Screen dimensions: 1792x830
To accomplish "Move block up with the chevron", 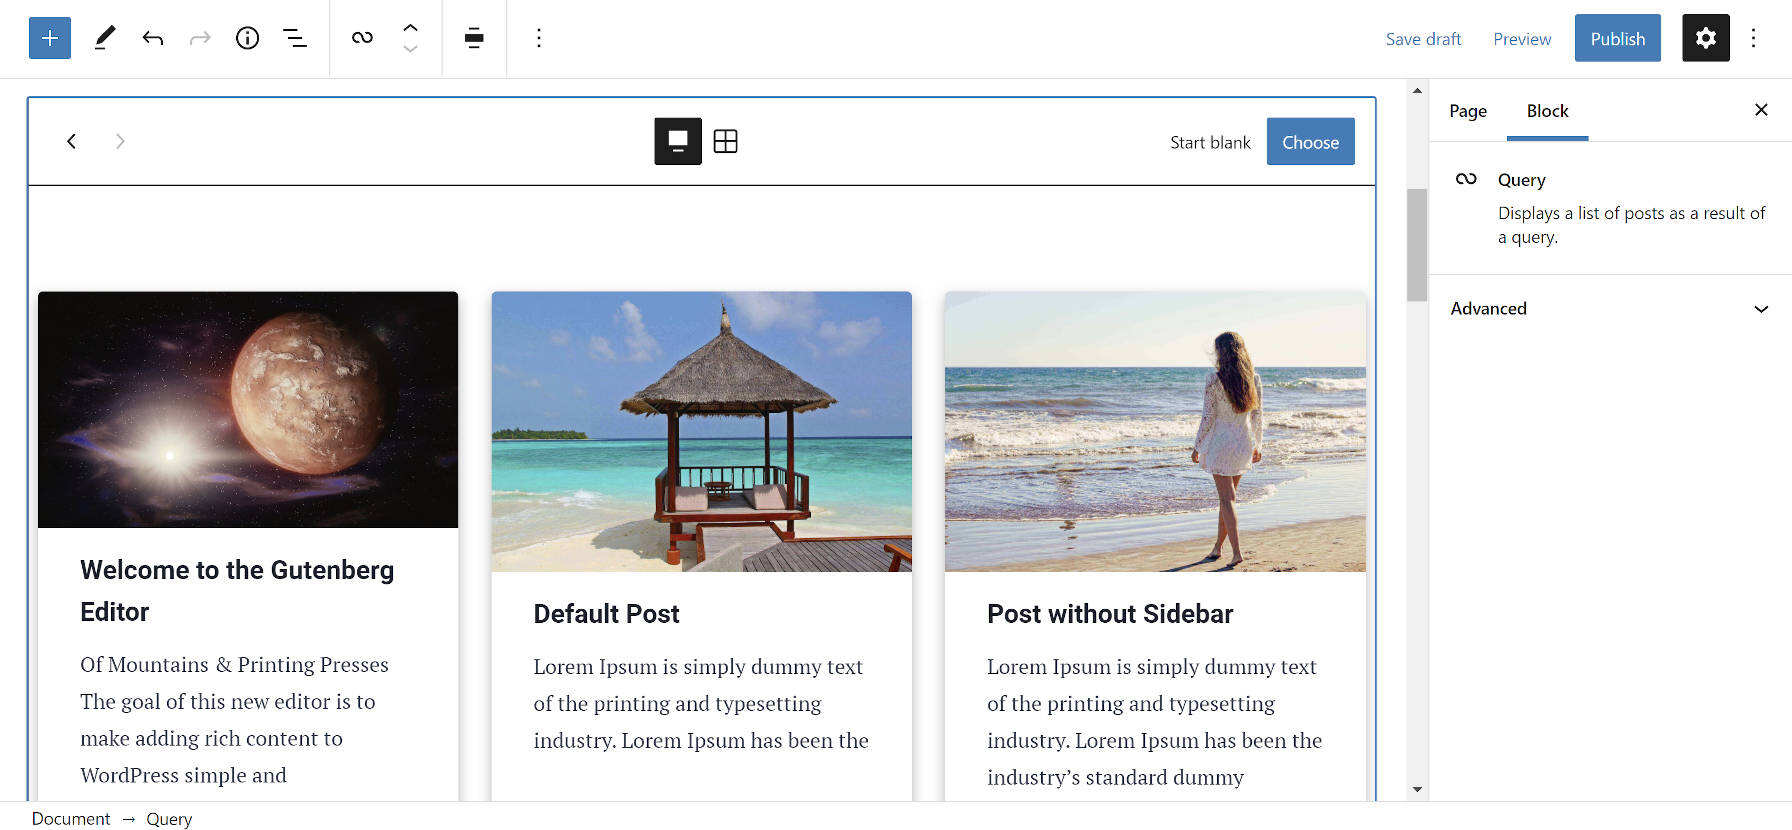I will pyautogui.click(x=410, y=27).
